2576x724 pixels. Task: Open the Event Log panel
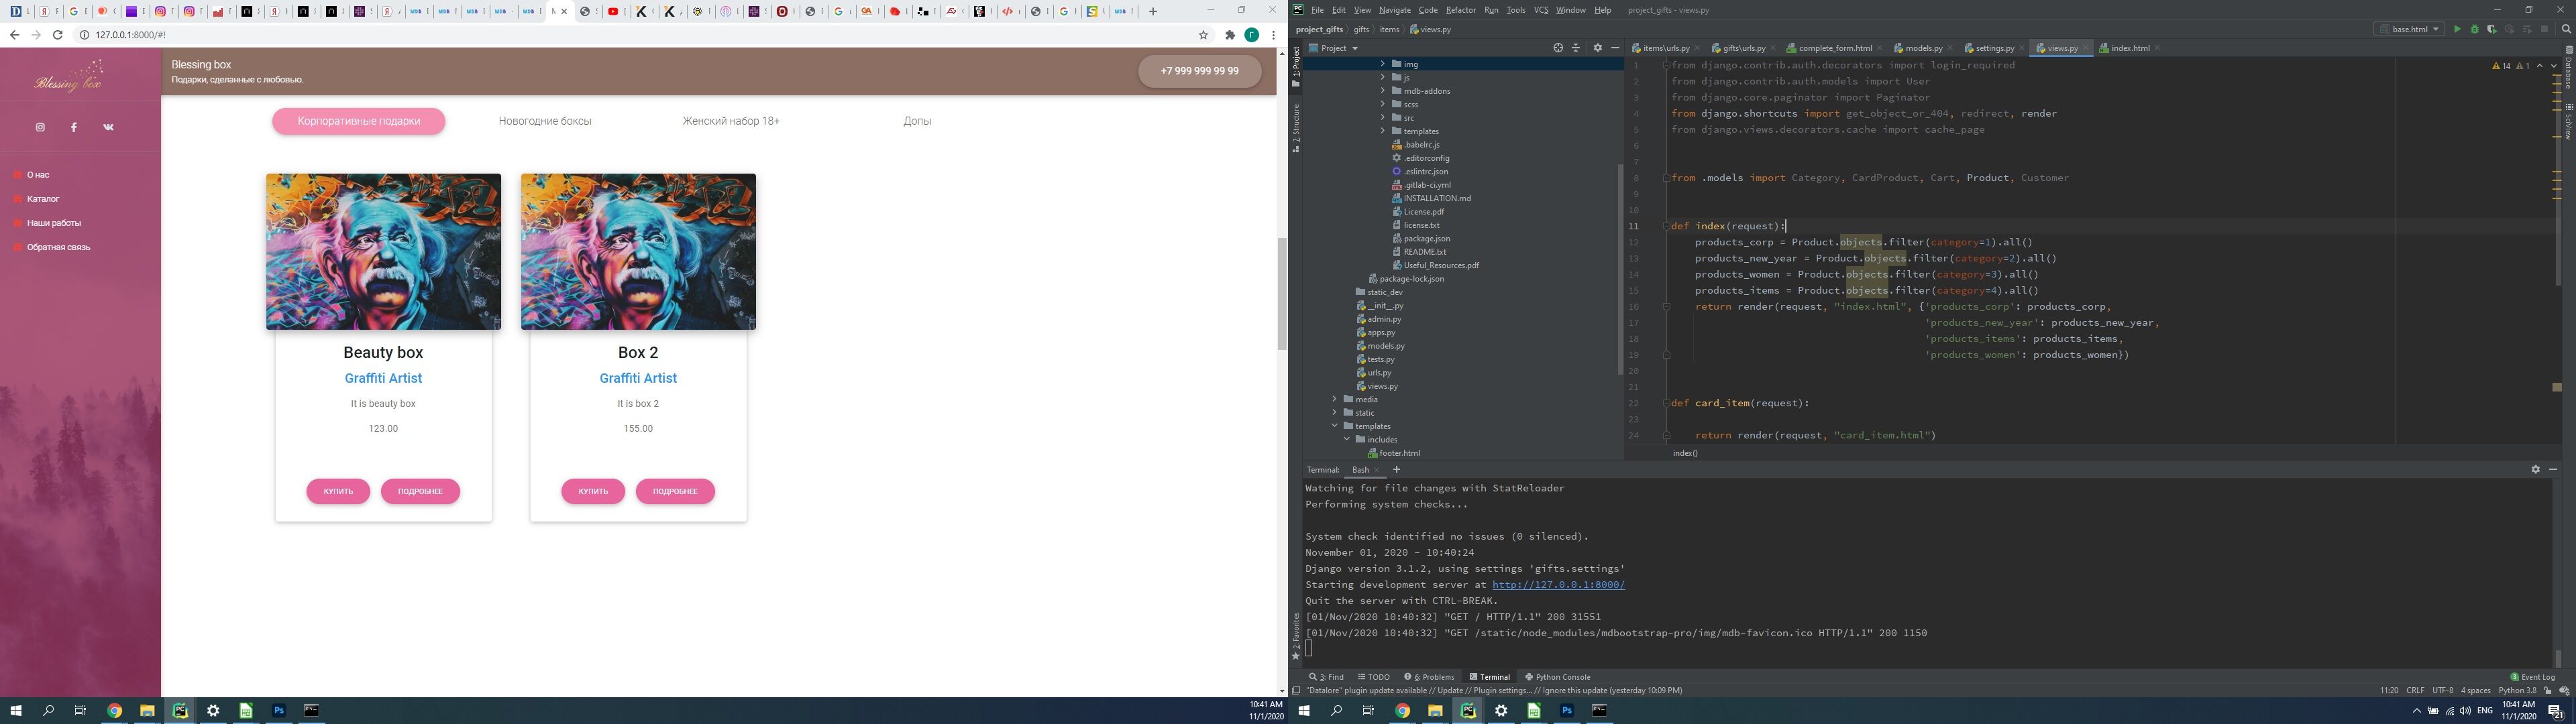tap(2533, 677)
